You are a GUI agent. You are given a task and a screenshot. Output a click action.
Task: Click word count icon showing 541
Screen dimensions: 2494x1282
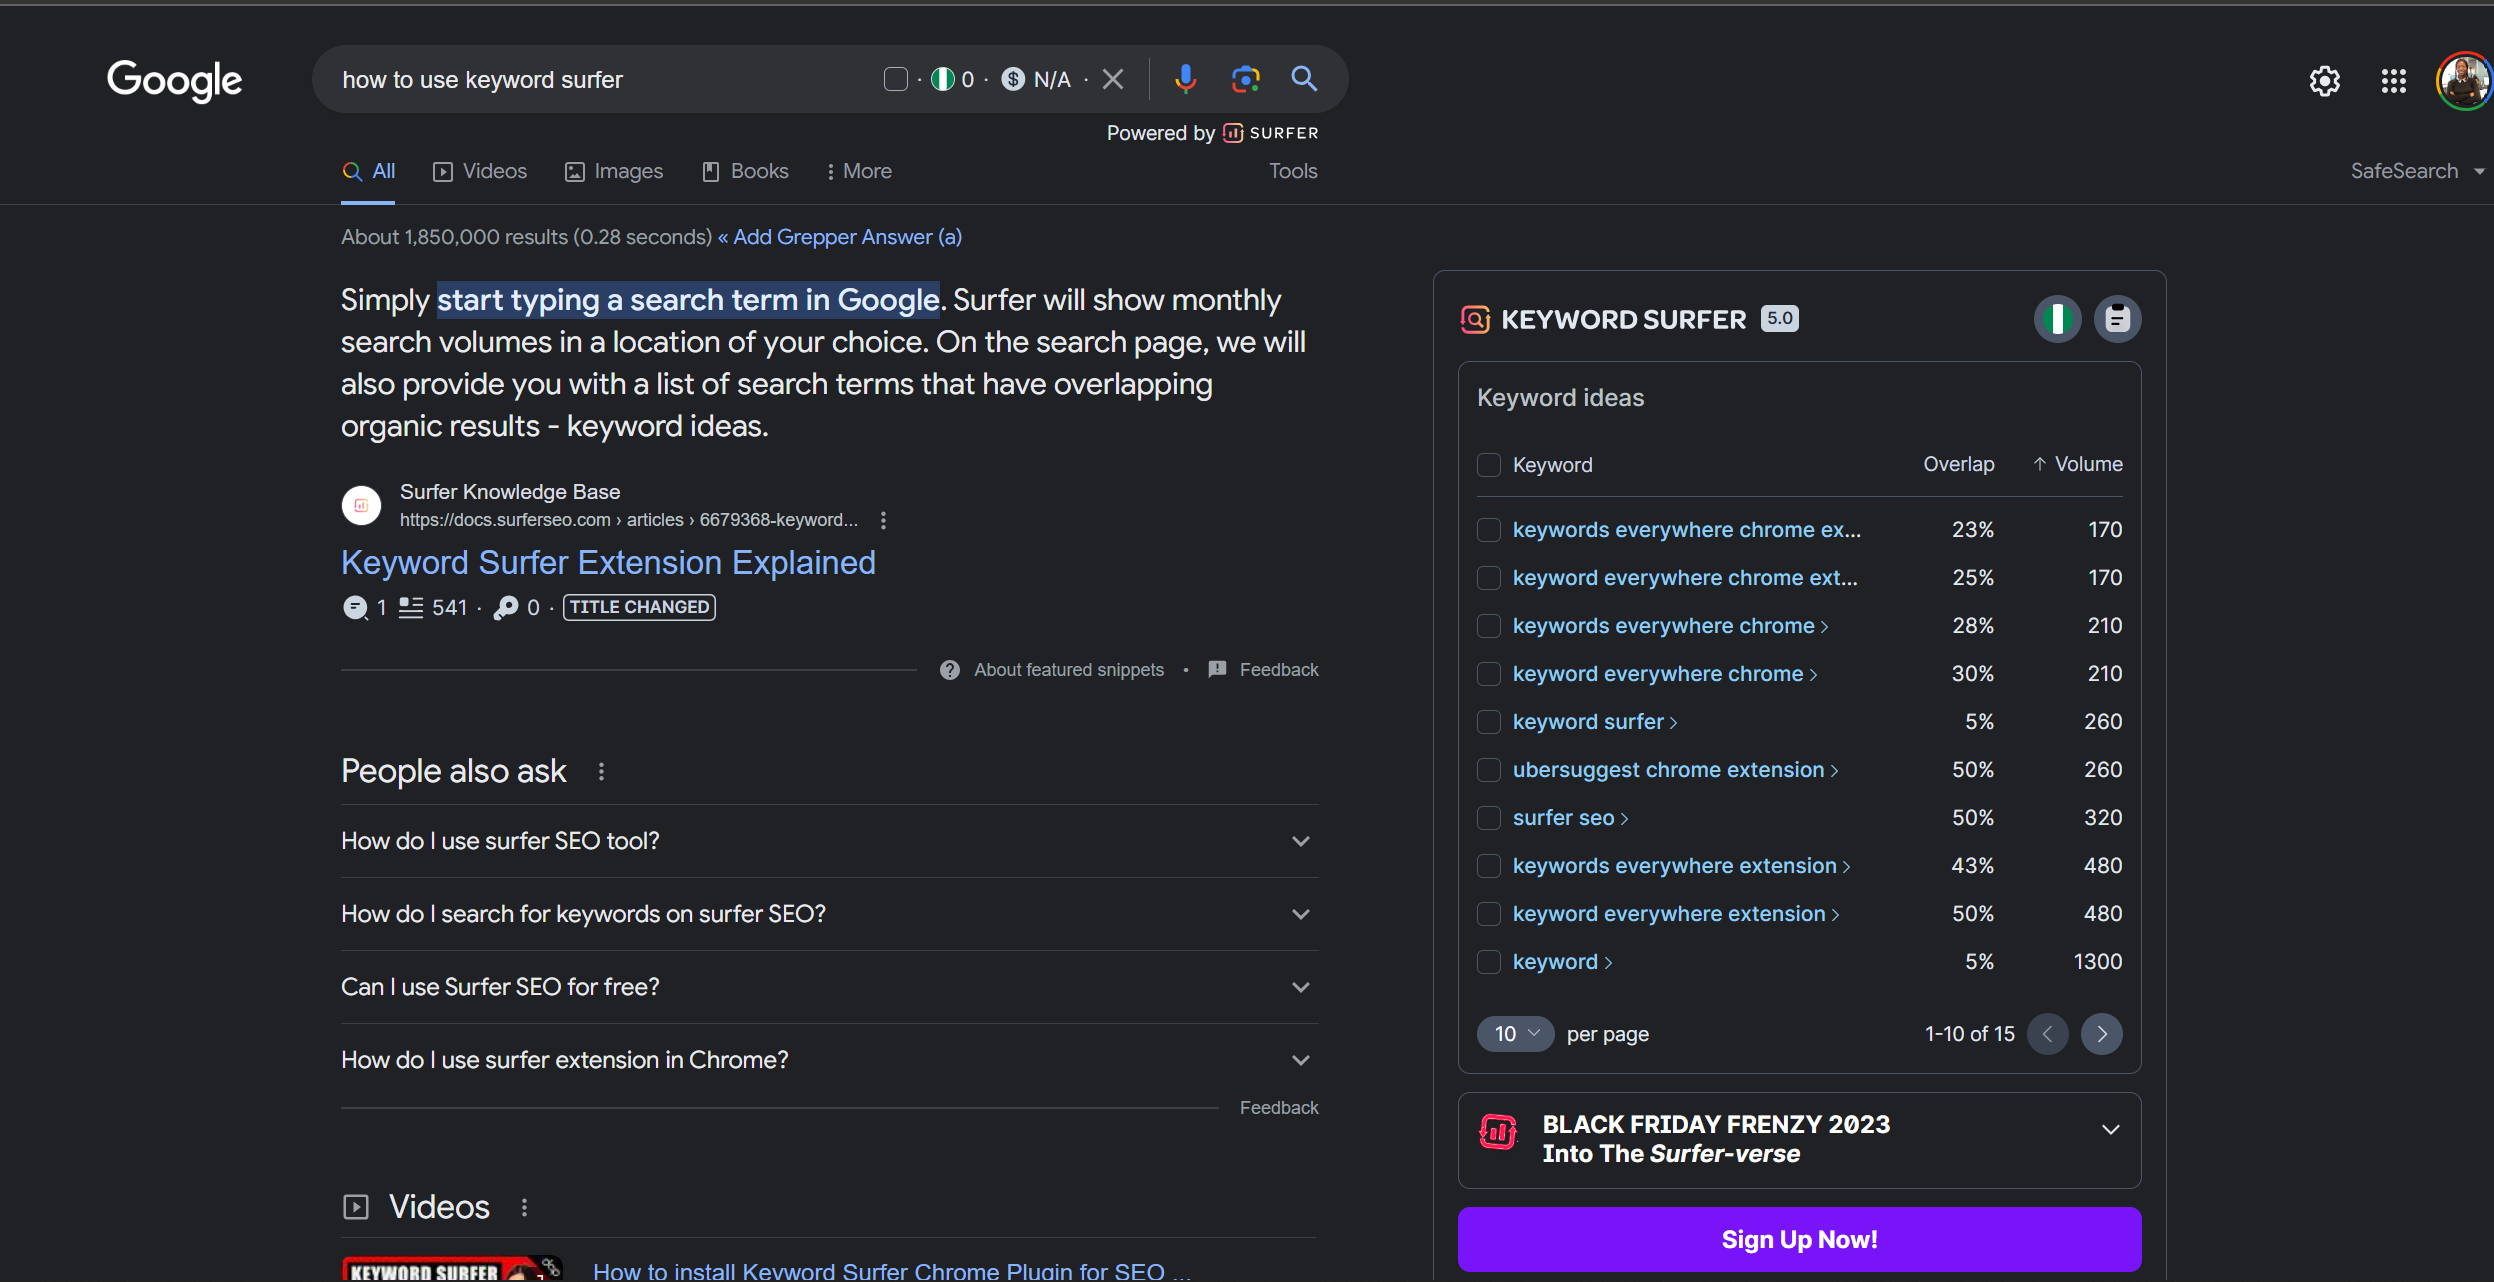pyautogui.click(x=411, y=607)
